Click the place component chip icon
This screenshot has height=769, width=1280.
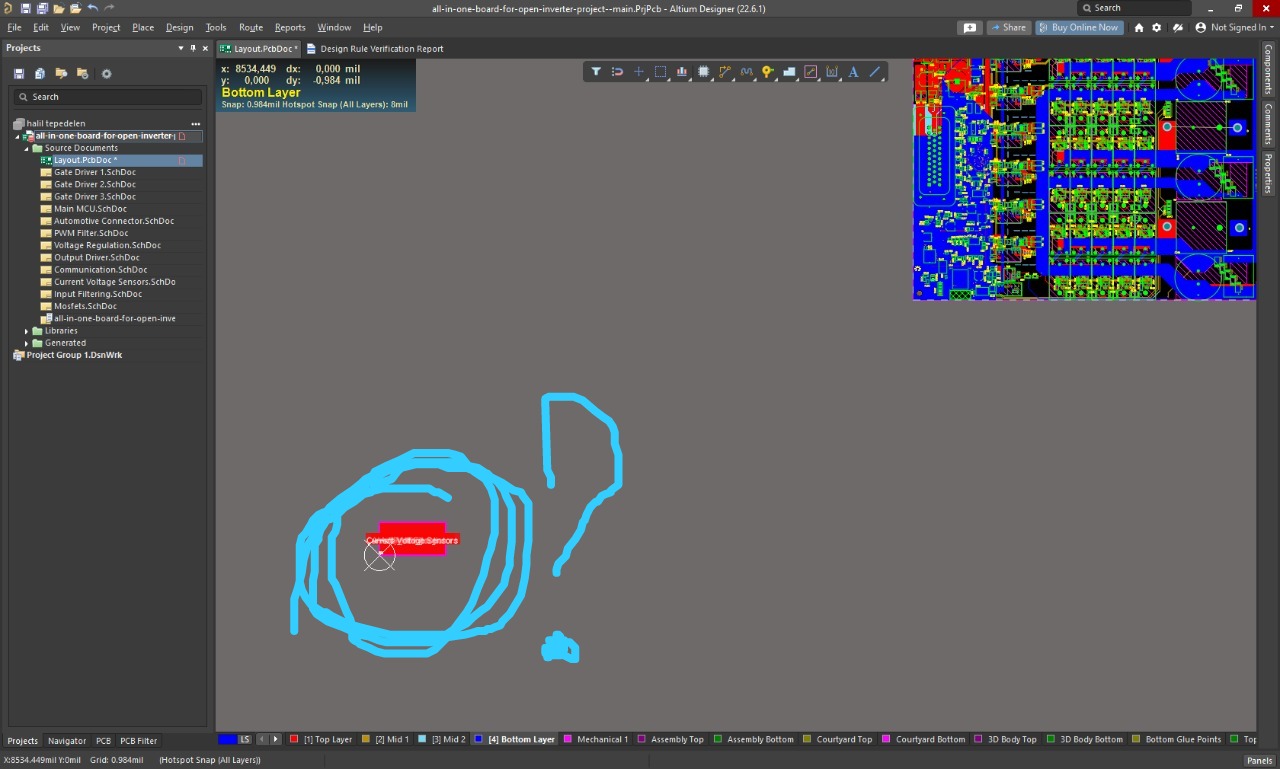703,72
